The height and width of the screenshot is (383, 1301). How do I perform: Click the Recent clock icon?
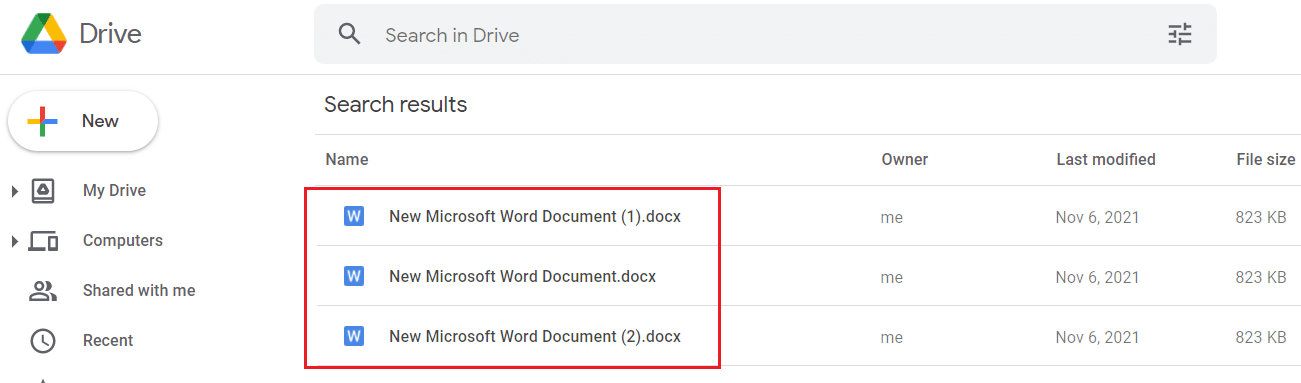coord(43,341)
